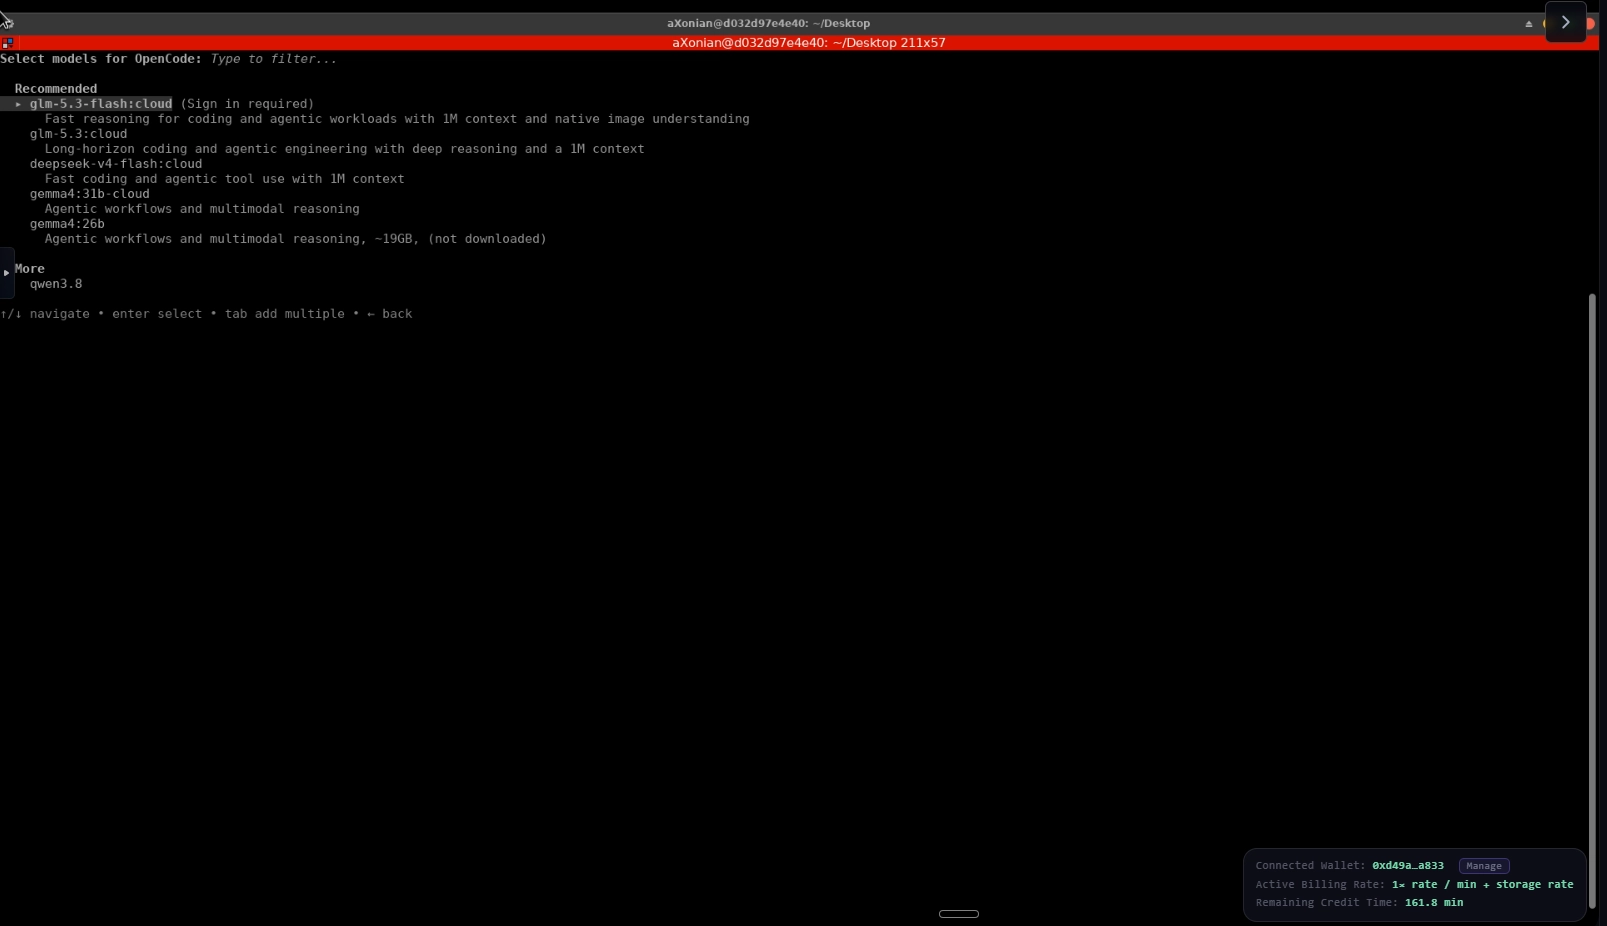Image resolution: width=1607 pixels, height=926 pixels.
Task: Expand the left side panel arrow tab
Action: point(6,272)
